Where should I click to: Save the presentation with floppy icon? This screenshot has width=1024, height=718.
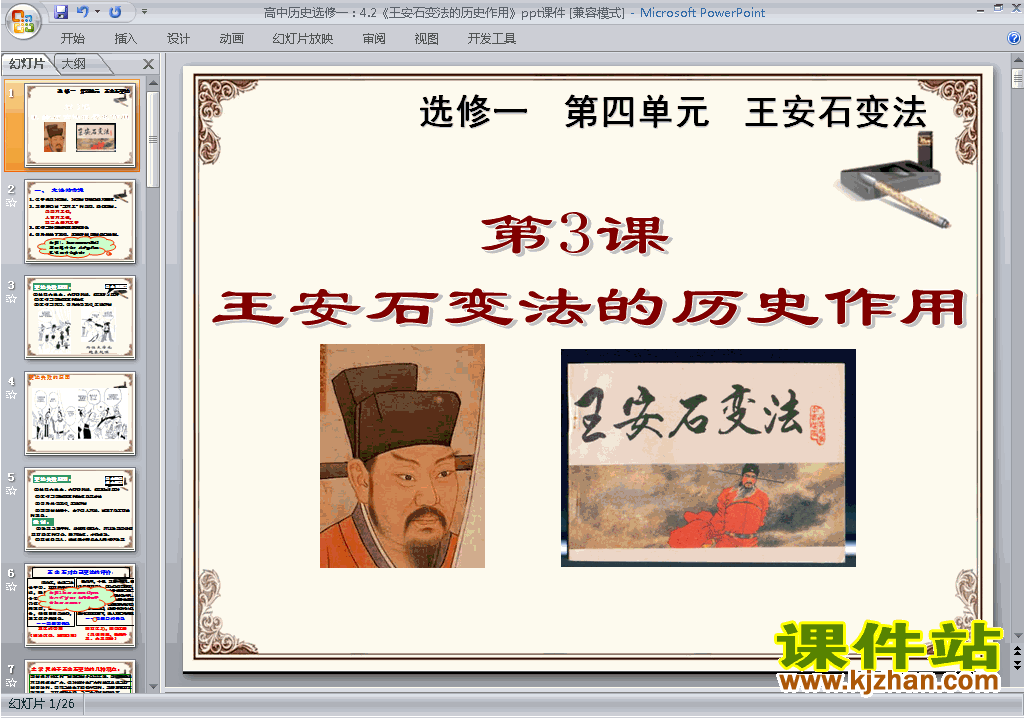tap(61, 12)
